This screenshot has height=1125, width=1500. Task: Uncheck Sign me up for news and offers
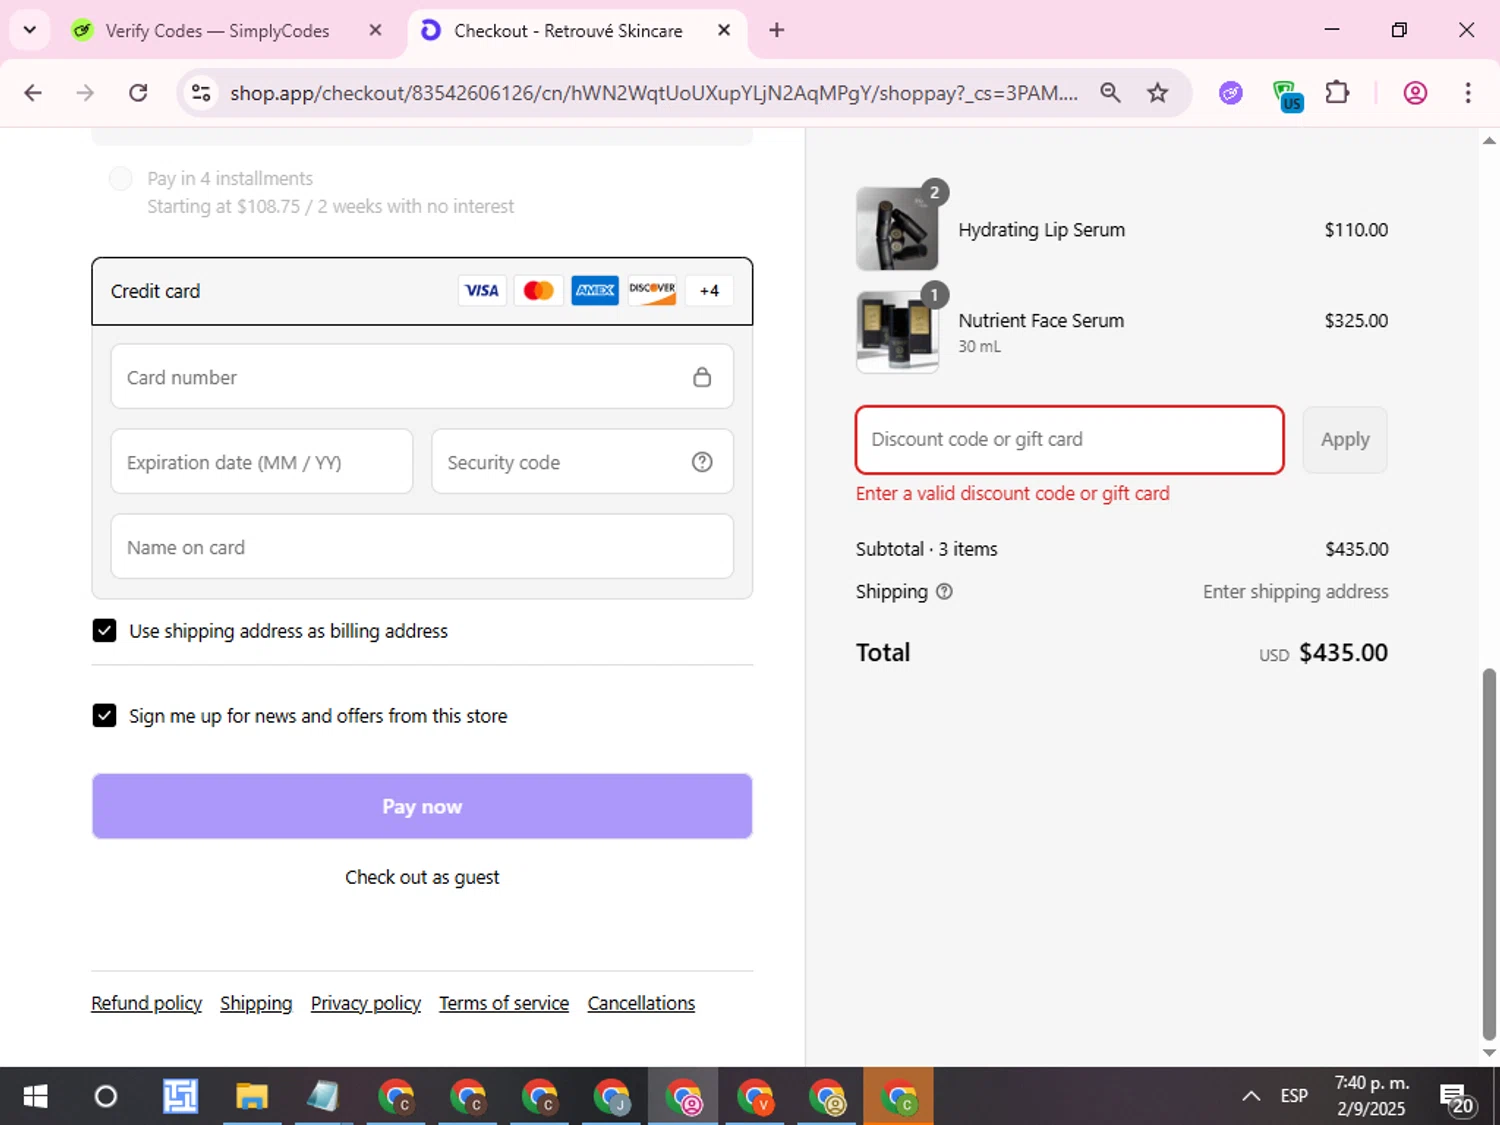coord(104,715)
